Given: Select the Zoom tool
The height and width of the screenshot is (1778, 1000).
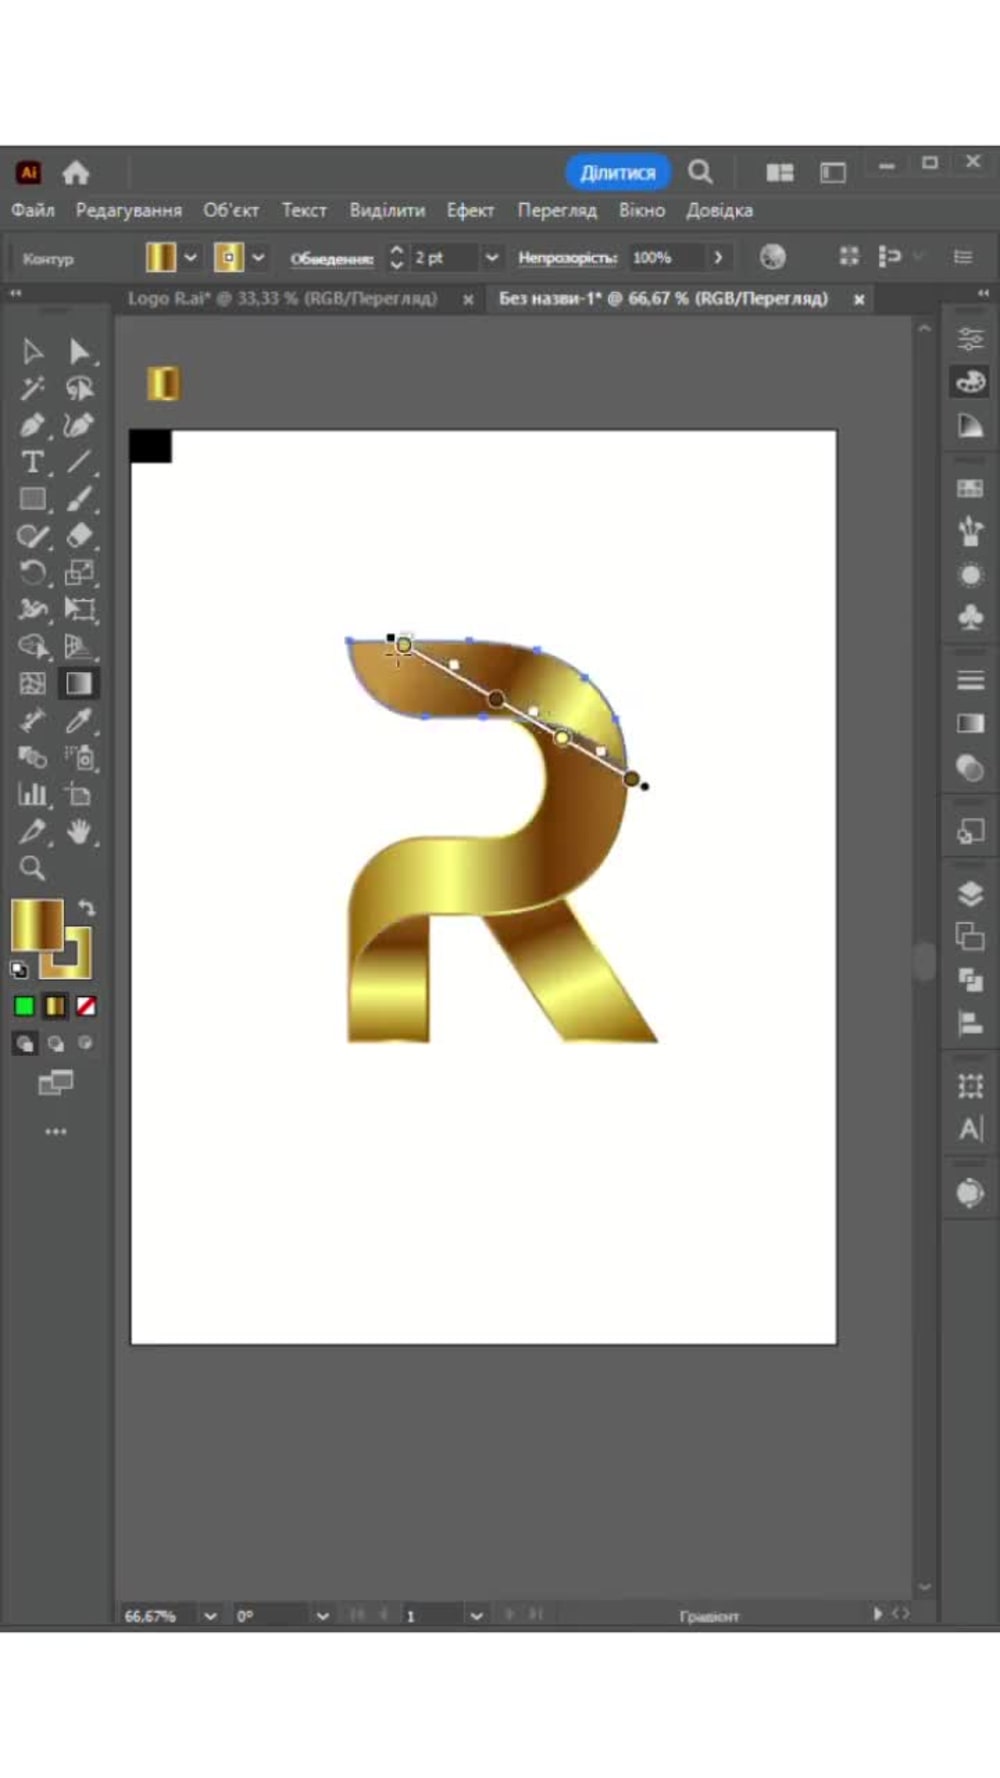Looking at the screenshot, I should (32, 868).
